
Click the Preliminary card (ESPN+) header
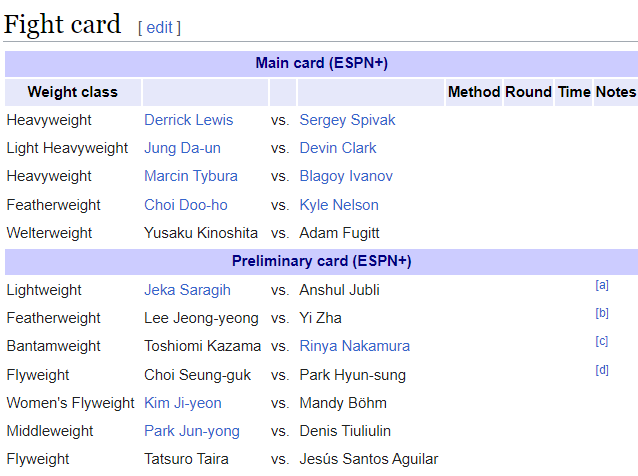[321, 261]
